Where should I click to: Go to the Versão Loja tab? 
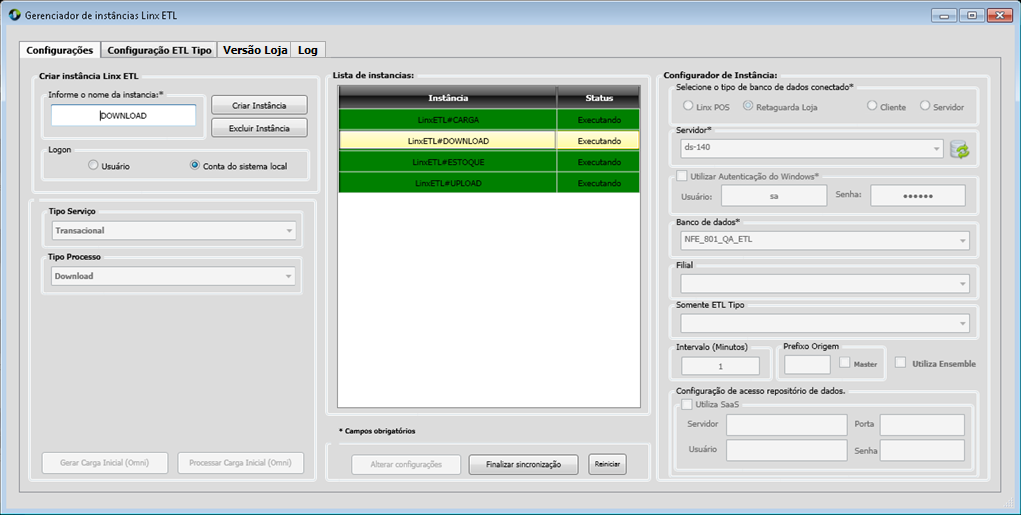(255, 50)
